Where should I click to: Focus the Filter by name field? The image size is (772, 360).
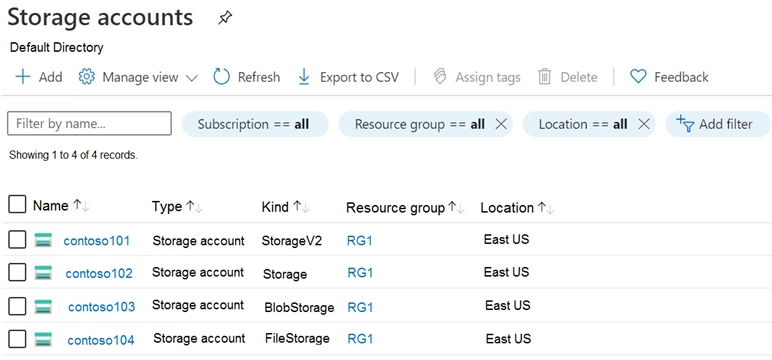click(90, 123)
